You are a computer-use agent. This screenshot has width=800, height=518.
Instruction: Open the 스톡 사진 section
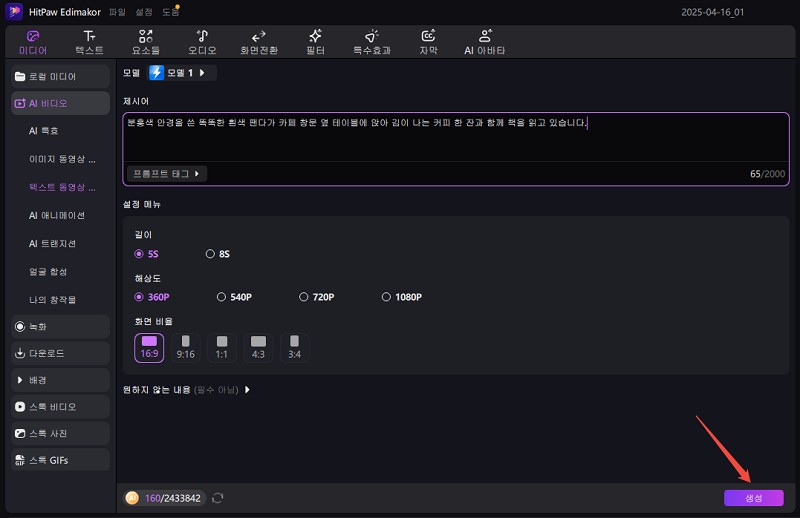(60, 433)
